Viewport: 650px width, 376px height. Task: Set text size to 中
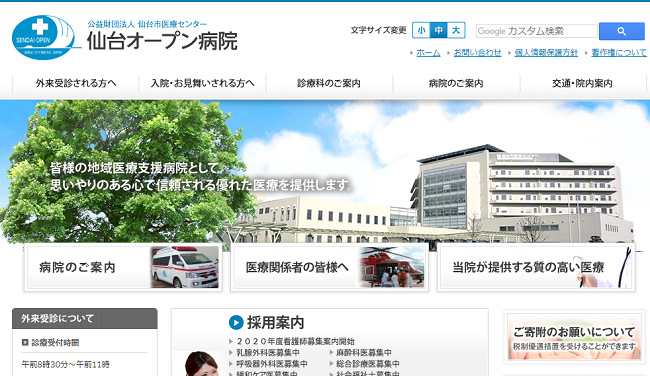[439, 30]
